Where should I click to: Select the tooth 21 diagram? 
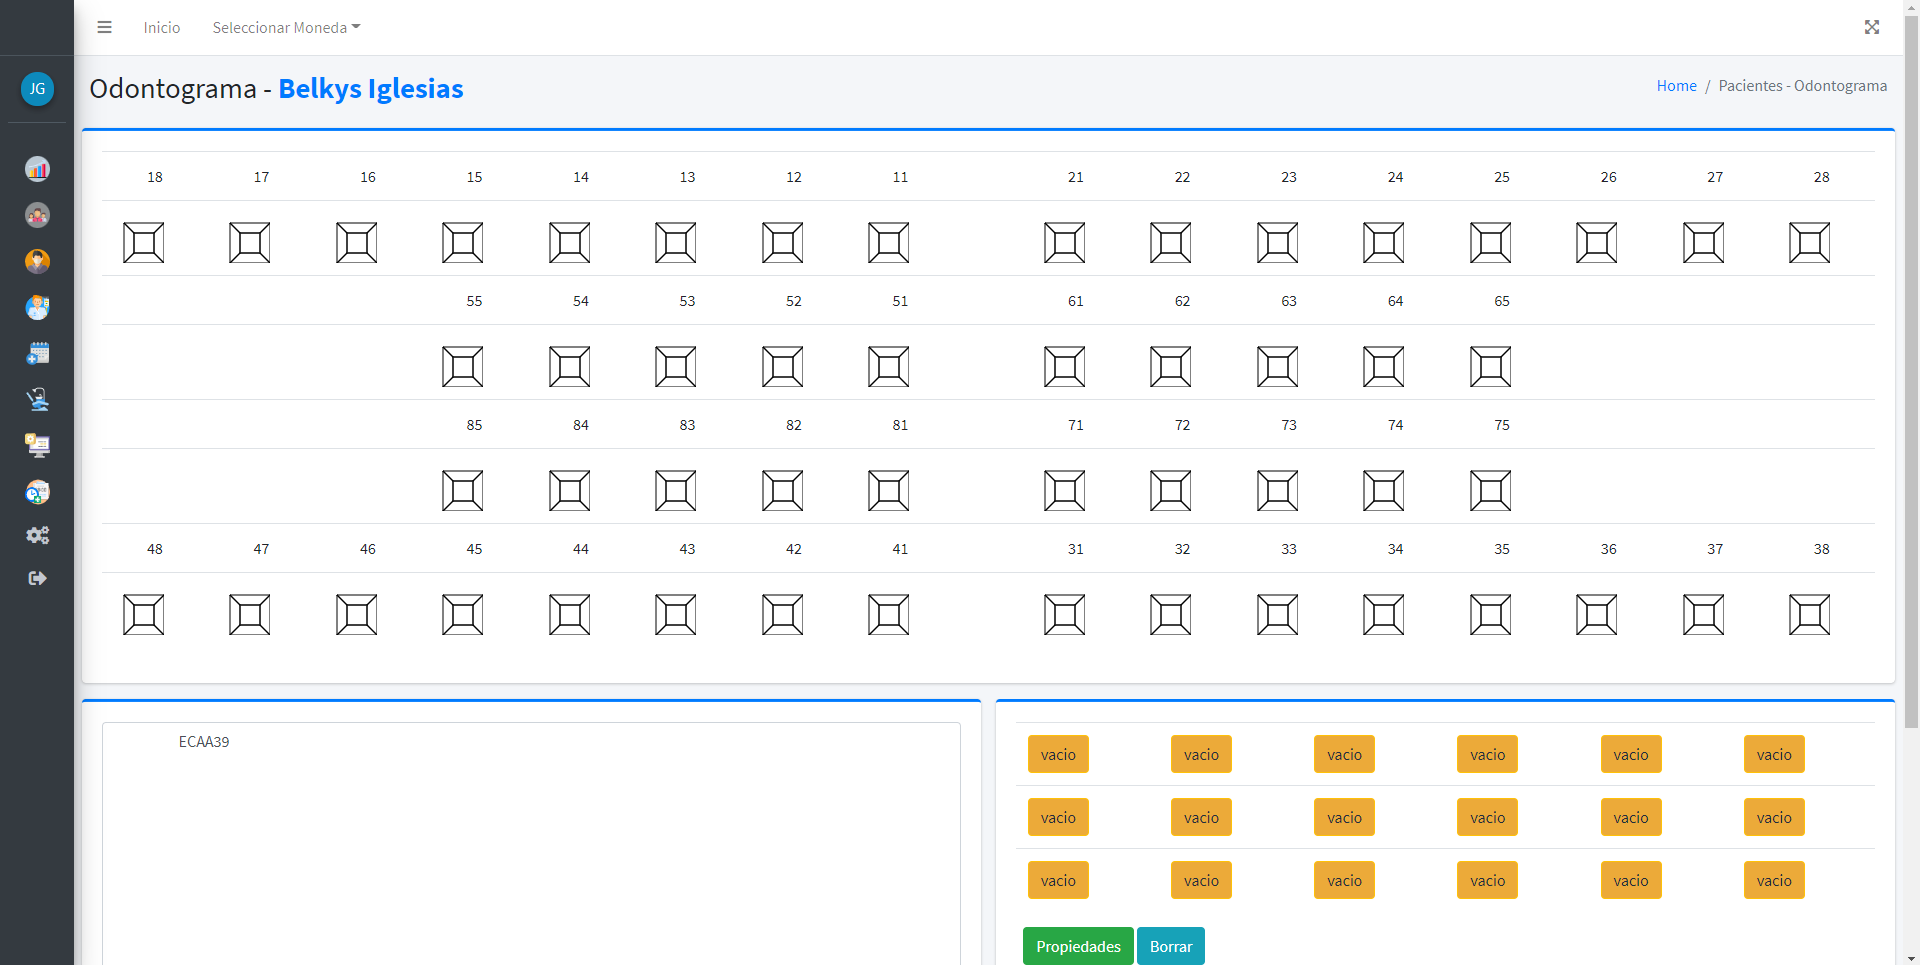[1064, 242]
